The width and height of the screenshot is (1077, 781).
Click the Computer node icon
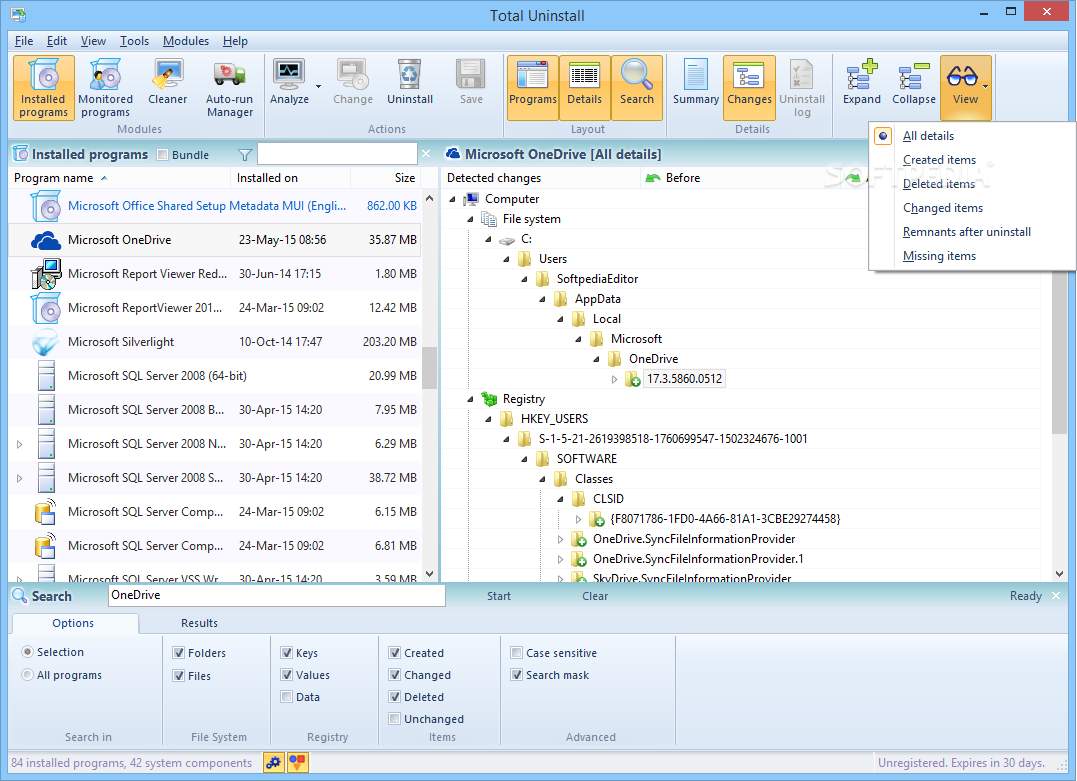(x=471, y=199)
